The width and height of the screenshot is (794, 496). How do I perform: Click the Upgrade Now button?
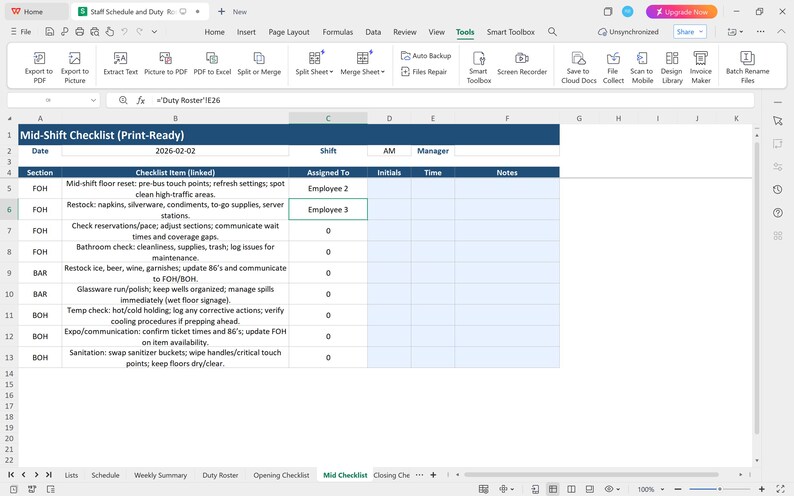pos(681,12)
